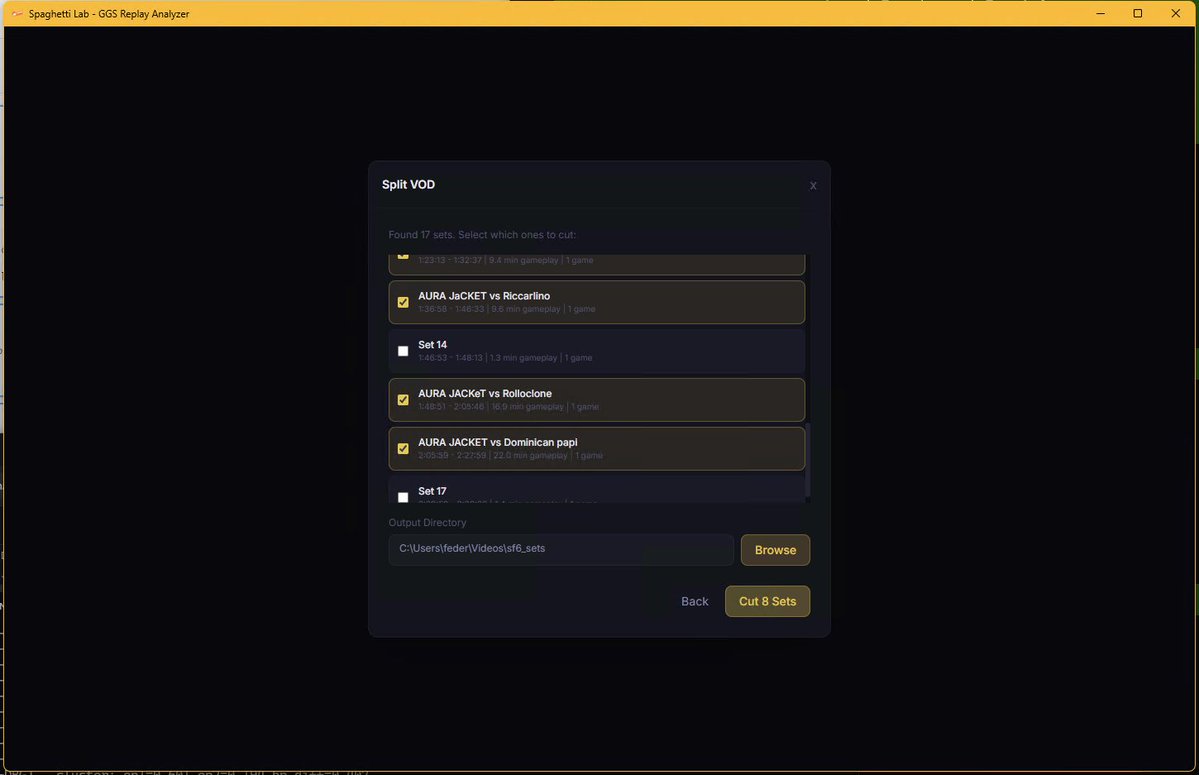Check the Set 17 checkbox
This screenshot has height=775, width=1199.
tap(403, 497)
